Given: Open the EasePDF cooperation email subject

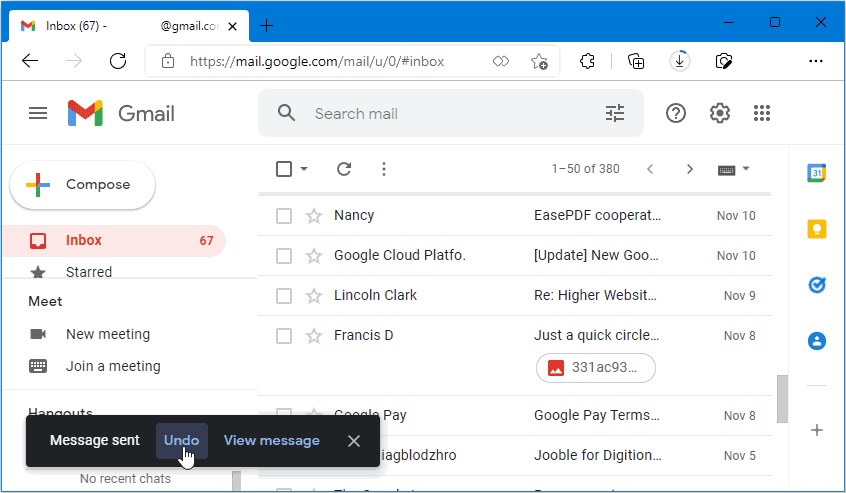Looking at the screenshot, I should 597,216.
